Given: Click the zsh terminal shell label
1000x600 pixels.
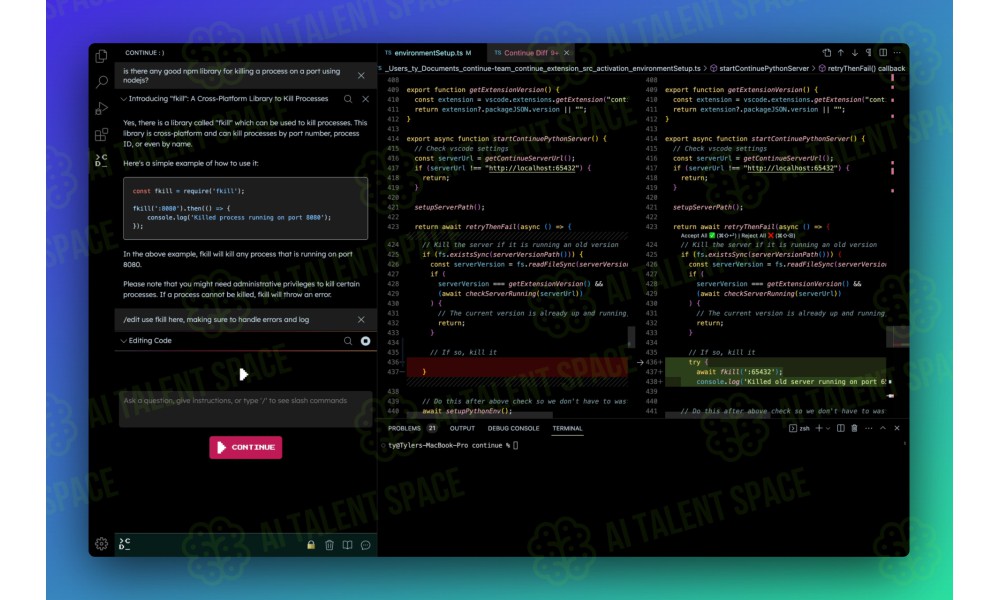Looking at the screenshot, I should [x=798, y=428].
